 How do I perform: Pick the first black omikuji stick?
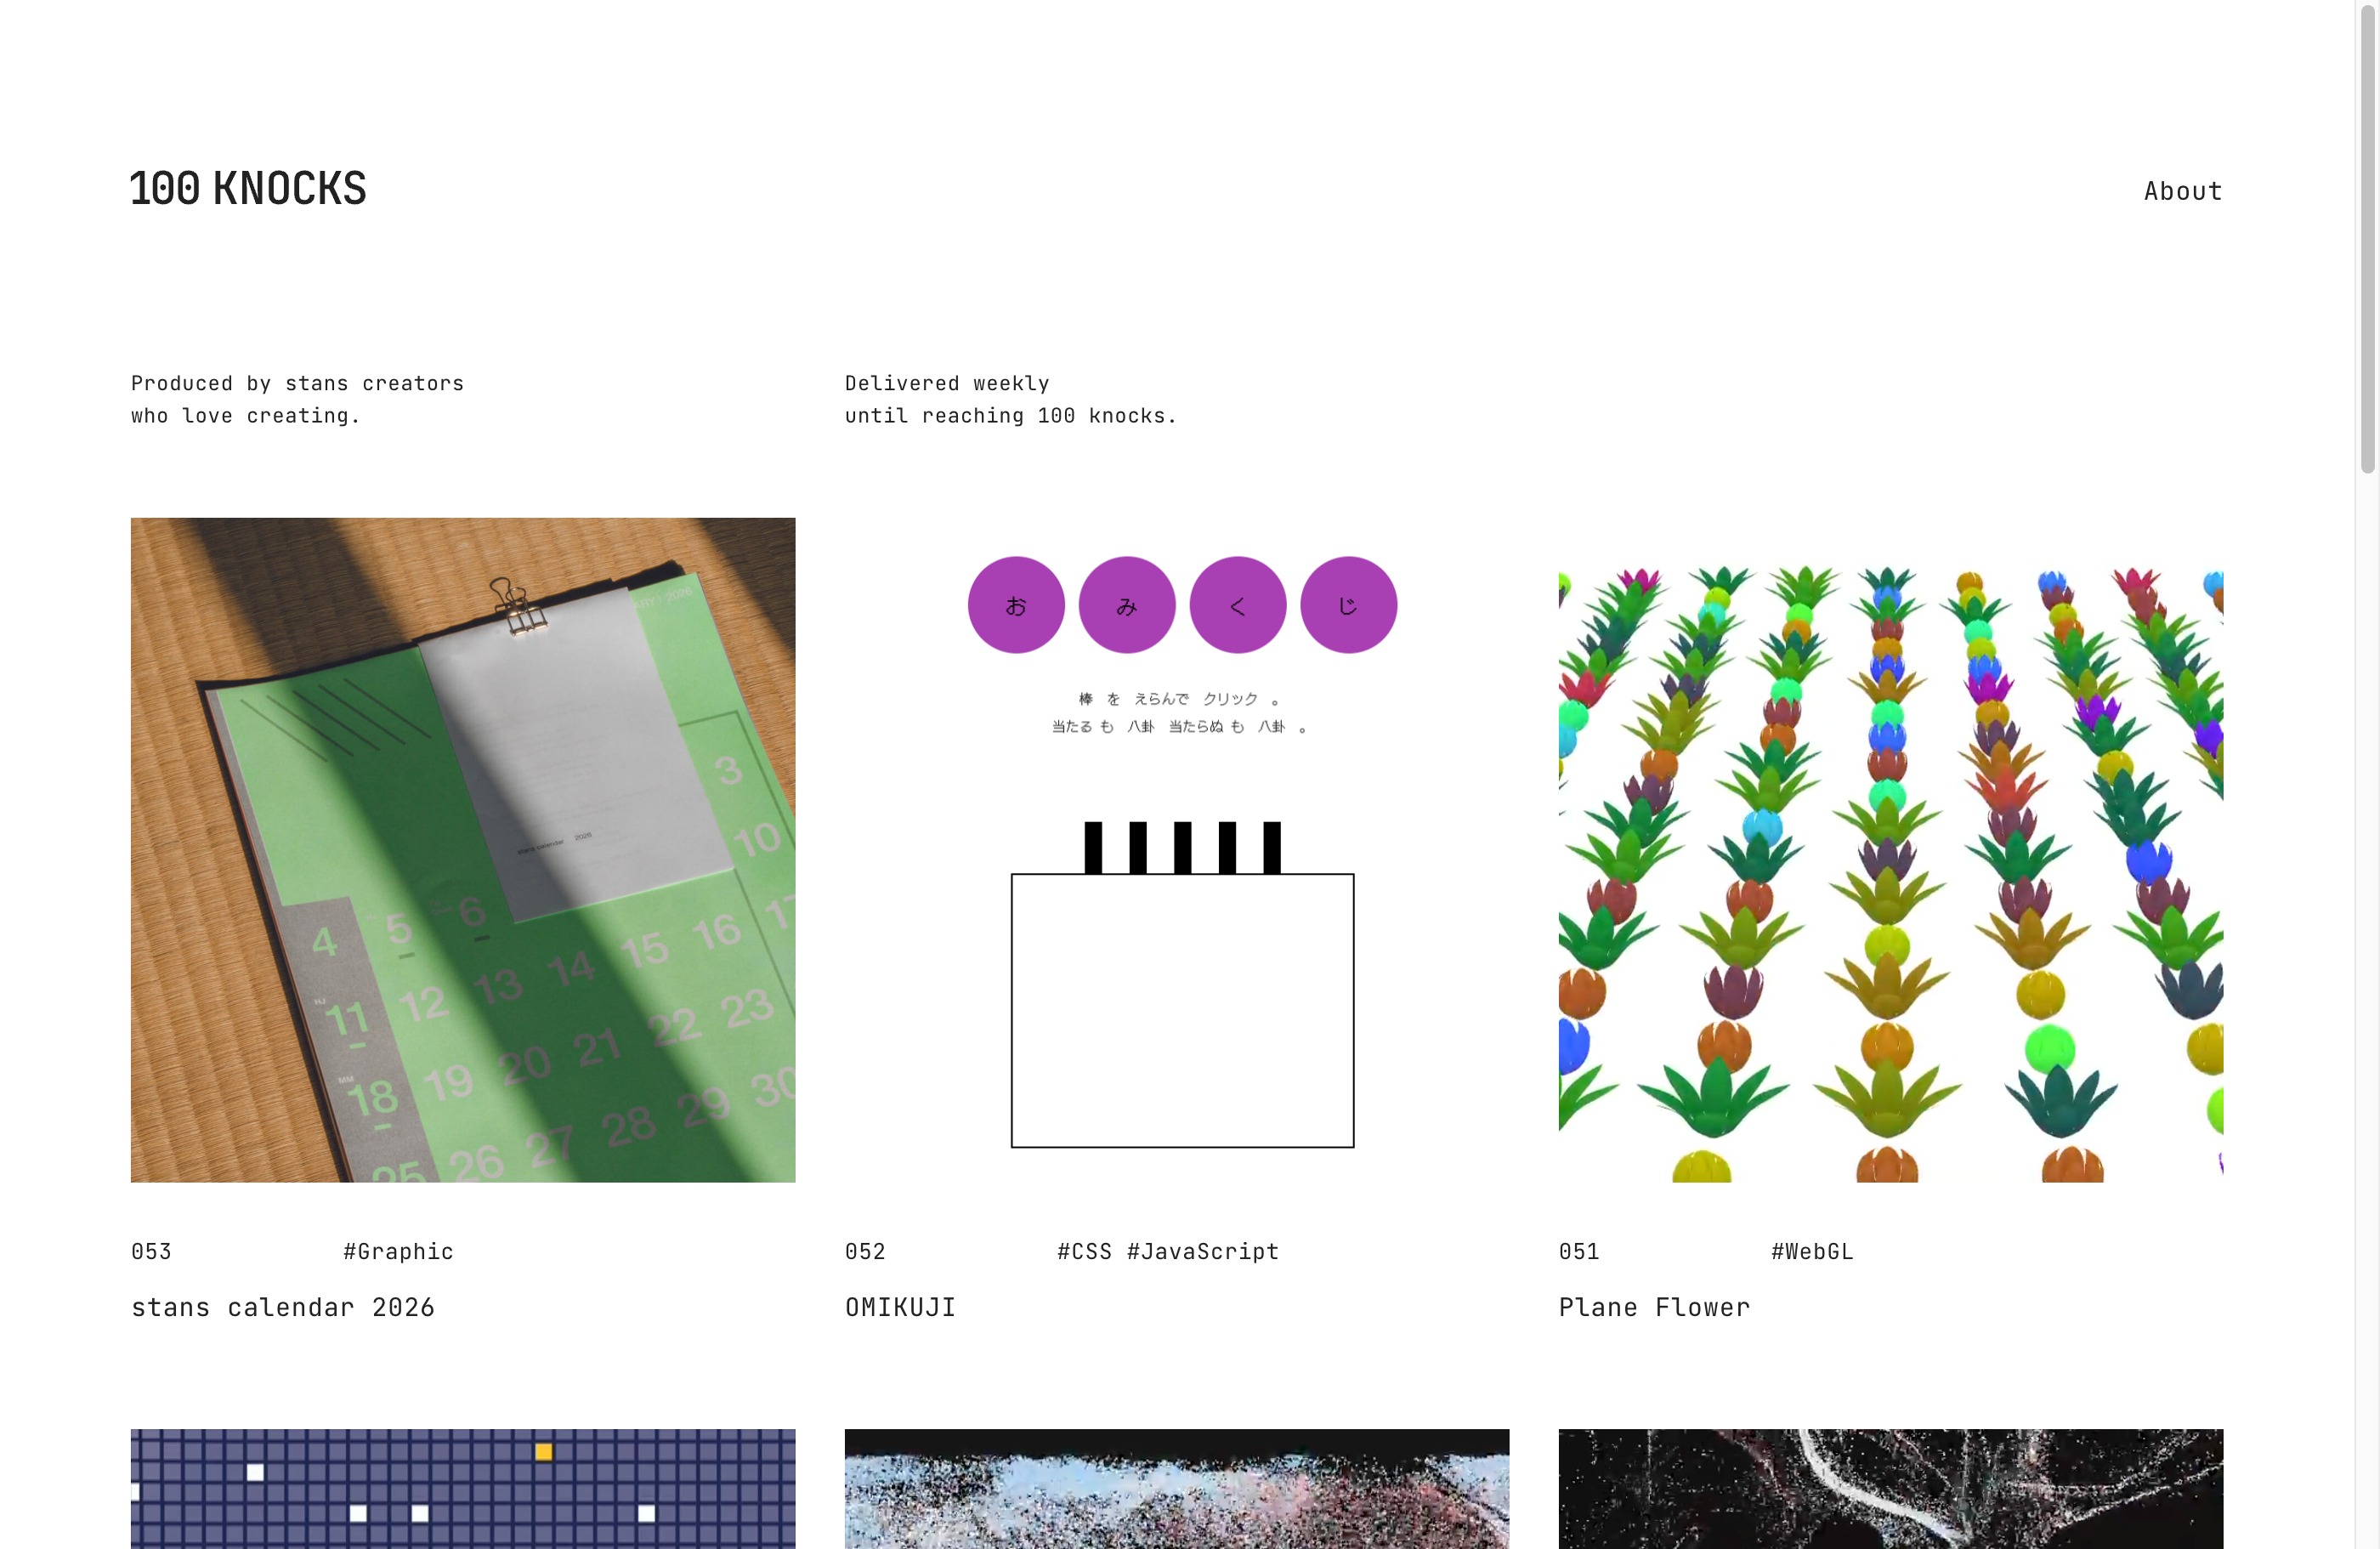click(x=1093, y=848)
